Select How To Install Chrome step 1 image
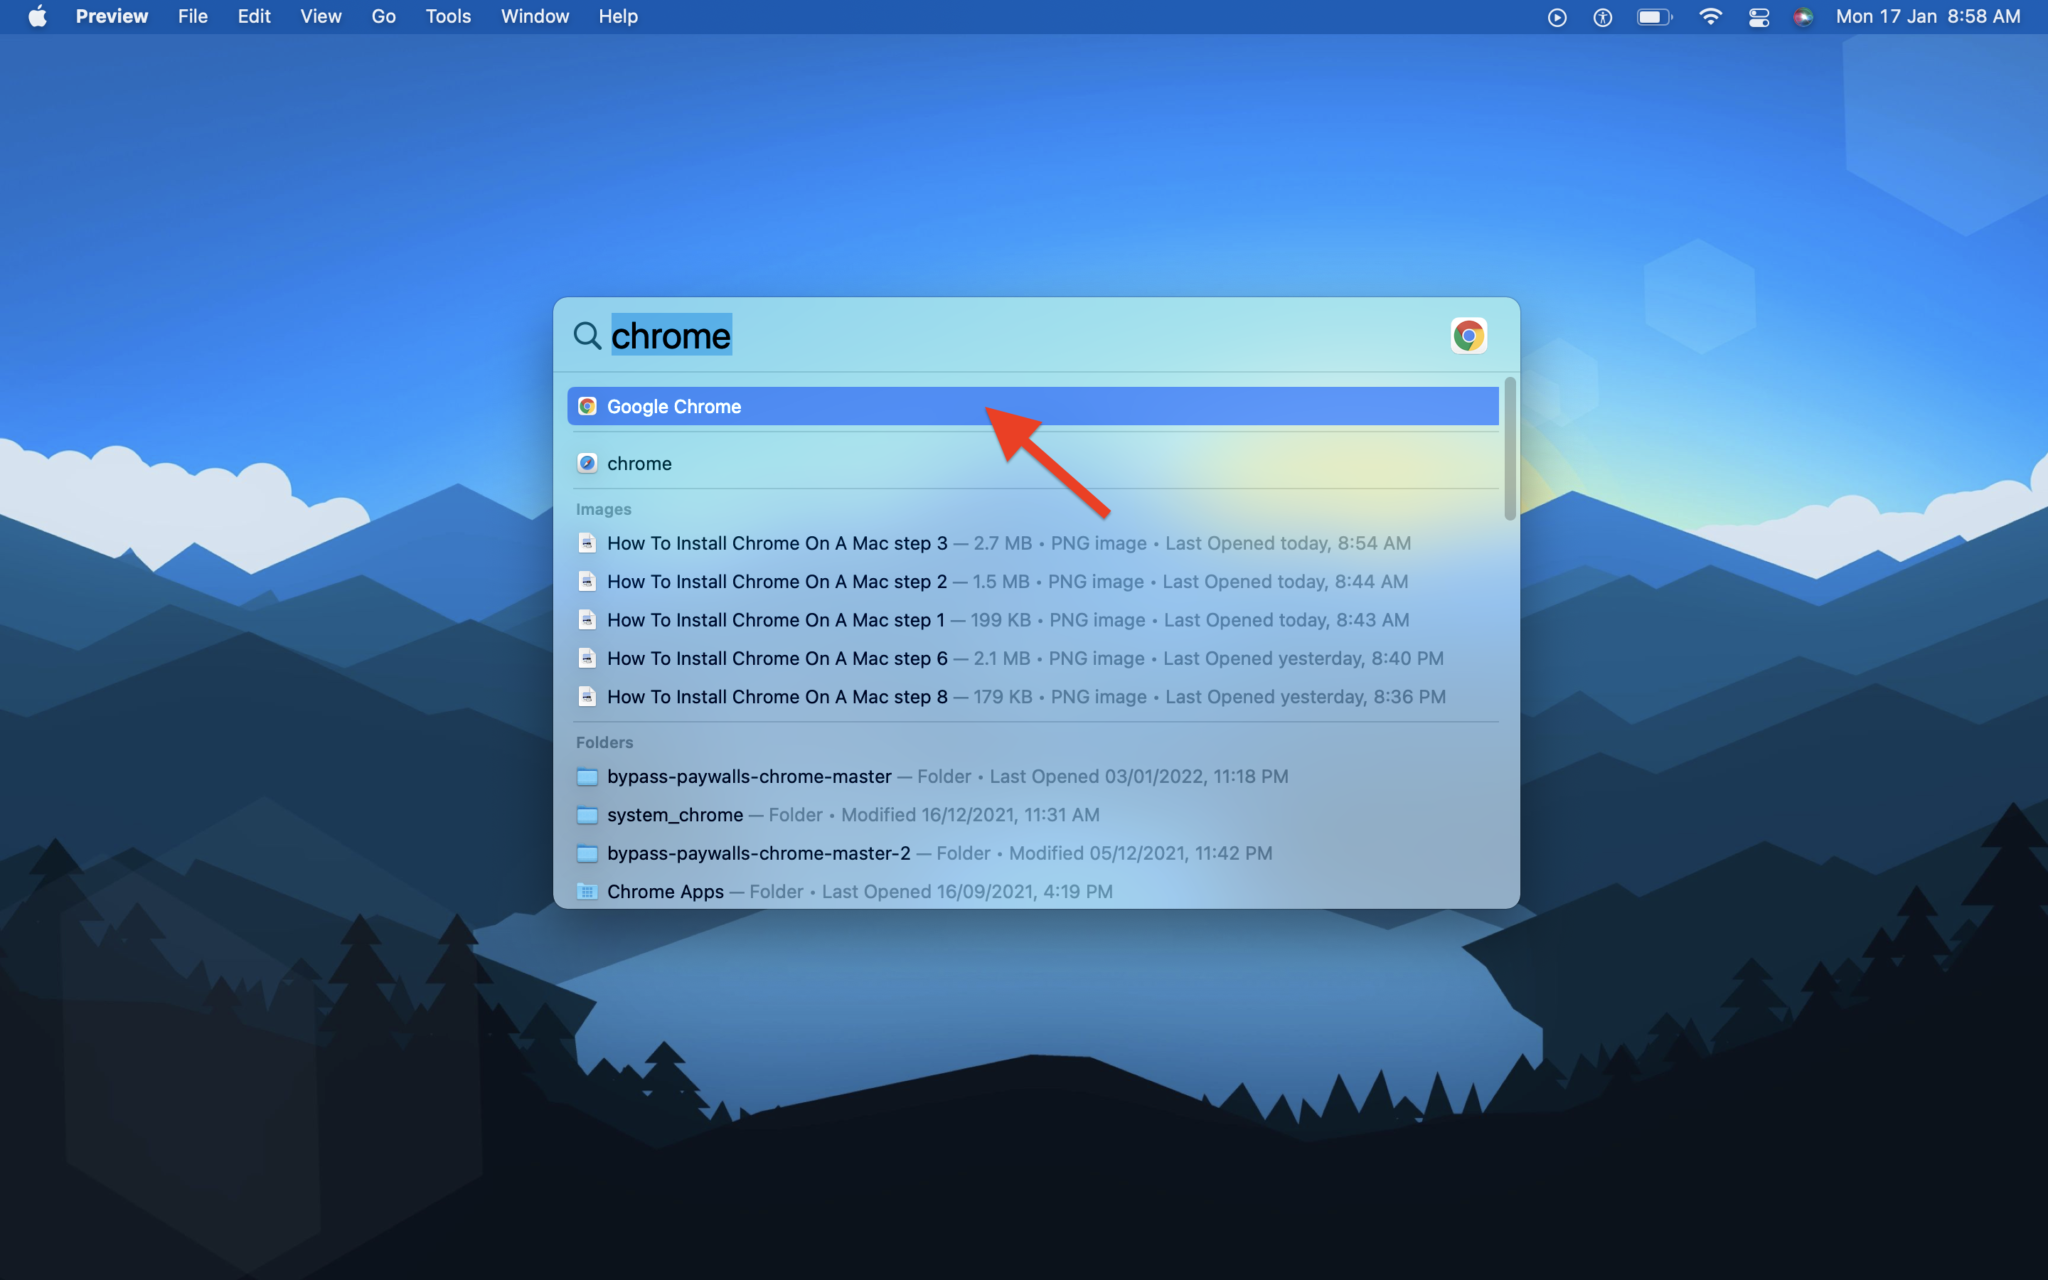The height and width of the screenshot is (1280, 2048). click(x=1033, y=620)
